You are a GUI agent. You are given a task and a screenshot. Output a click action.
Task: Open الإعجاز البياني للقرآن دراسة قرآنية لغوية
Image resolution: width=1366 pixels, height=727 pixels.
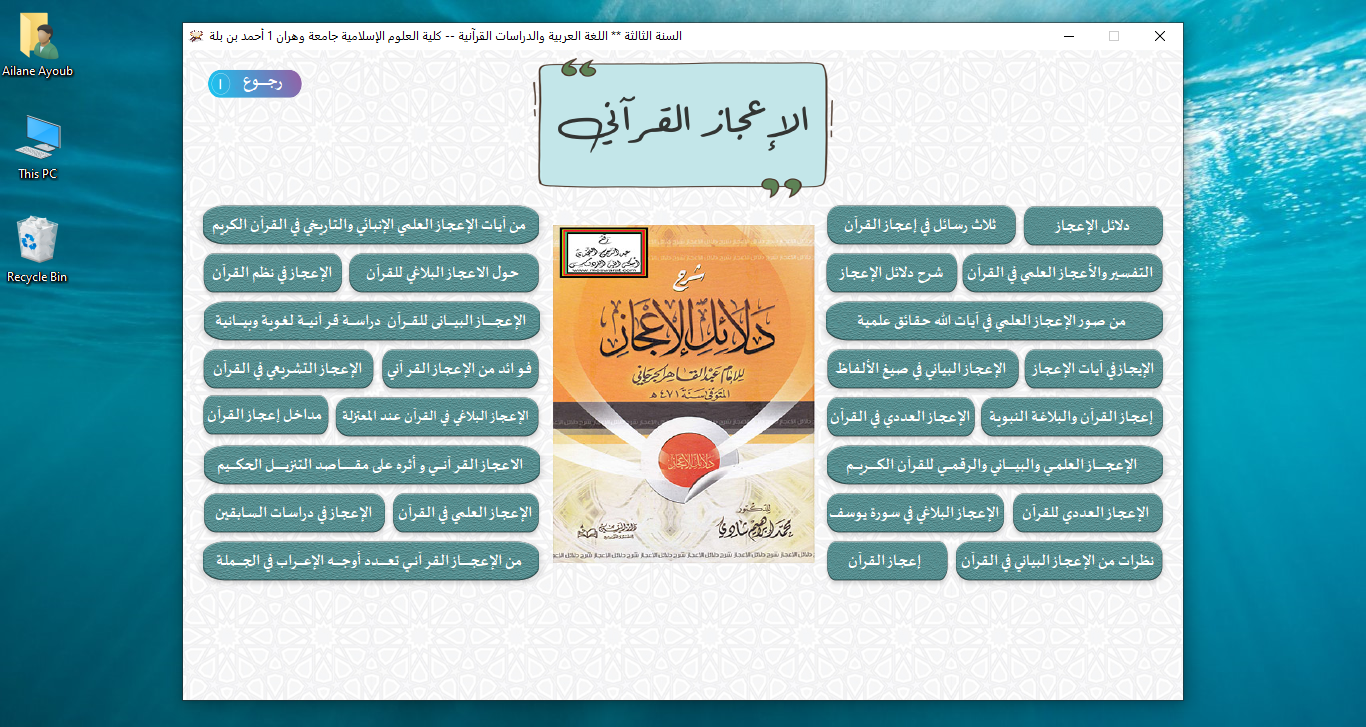tap(371, 320)
